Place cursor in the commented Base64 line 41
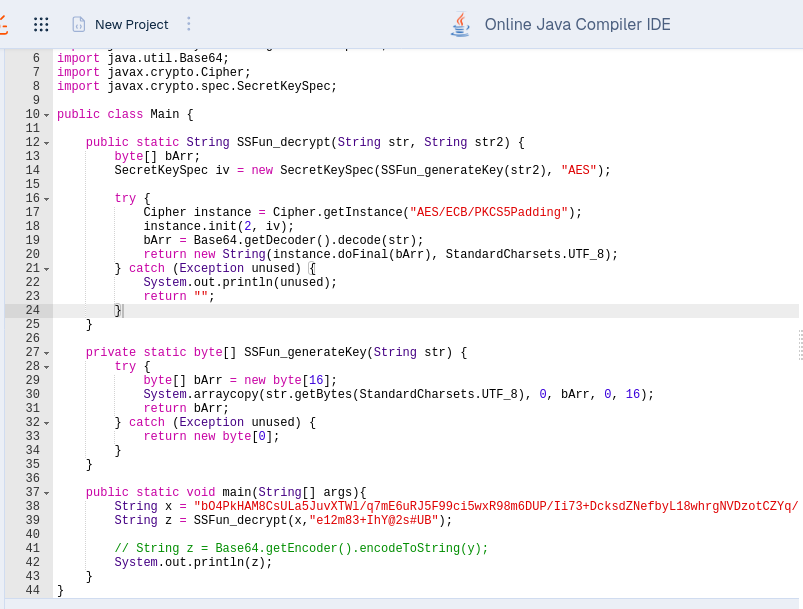 [300, 548]
